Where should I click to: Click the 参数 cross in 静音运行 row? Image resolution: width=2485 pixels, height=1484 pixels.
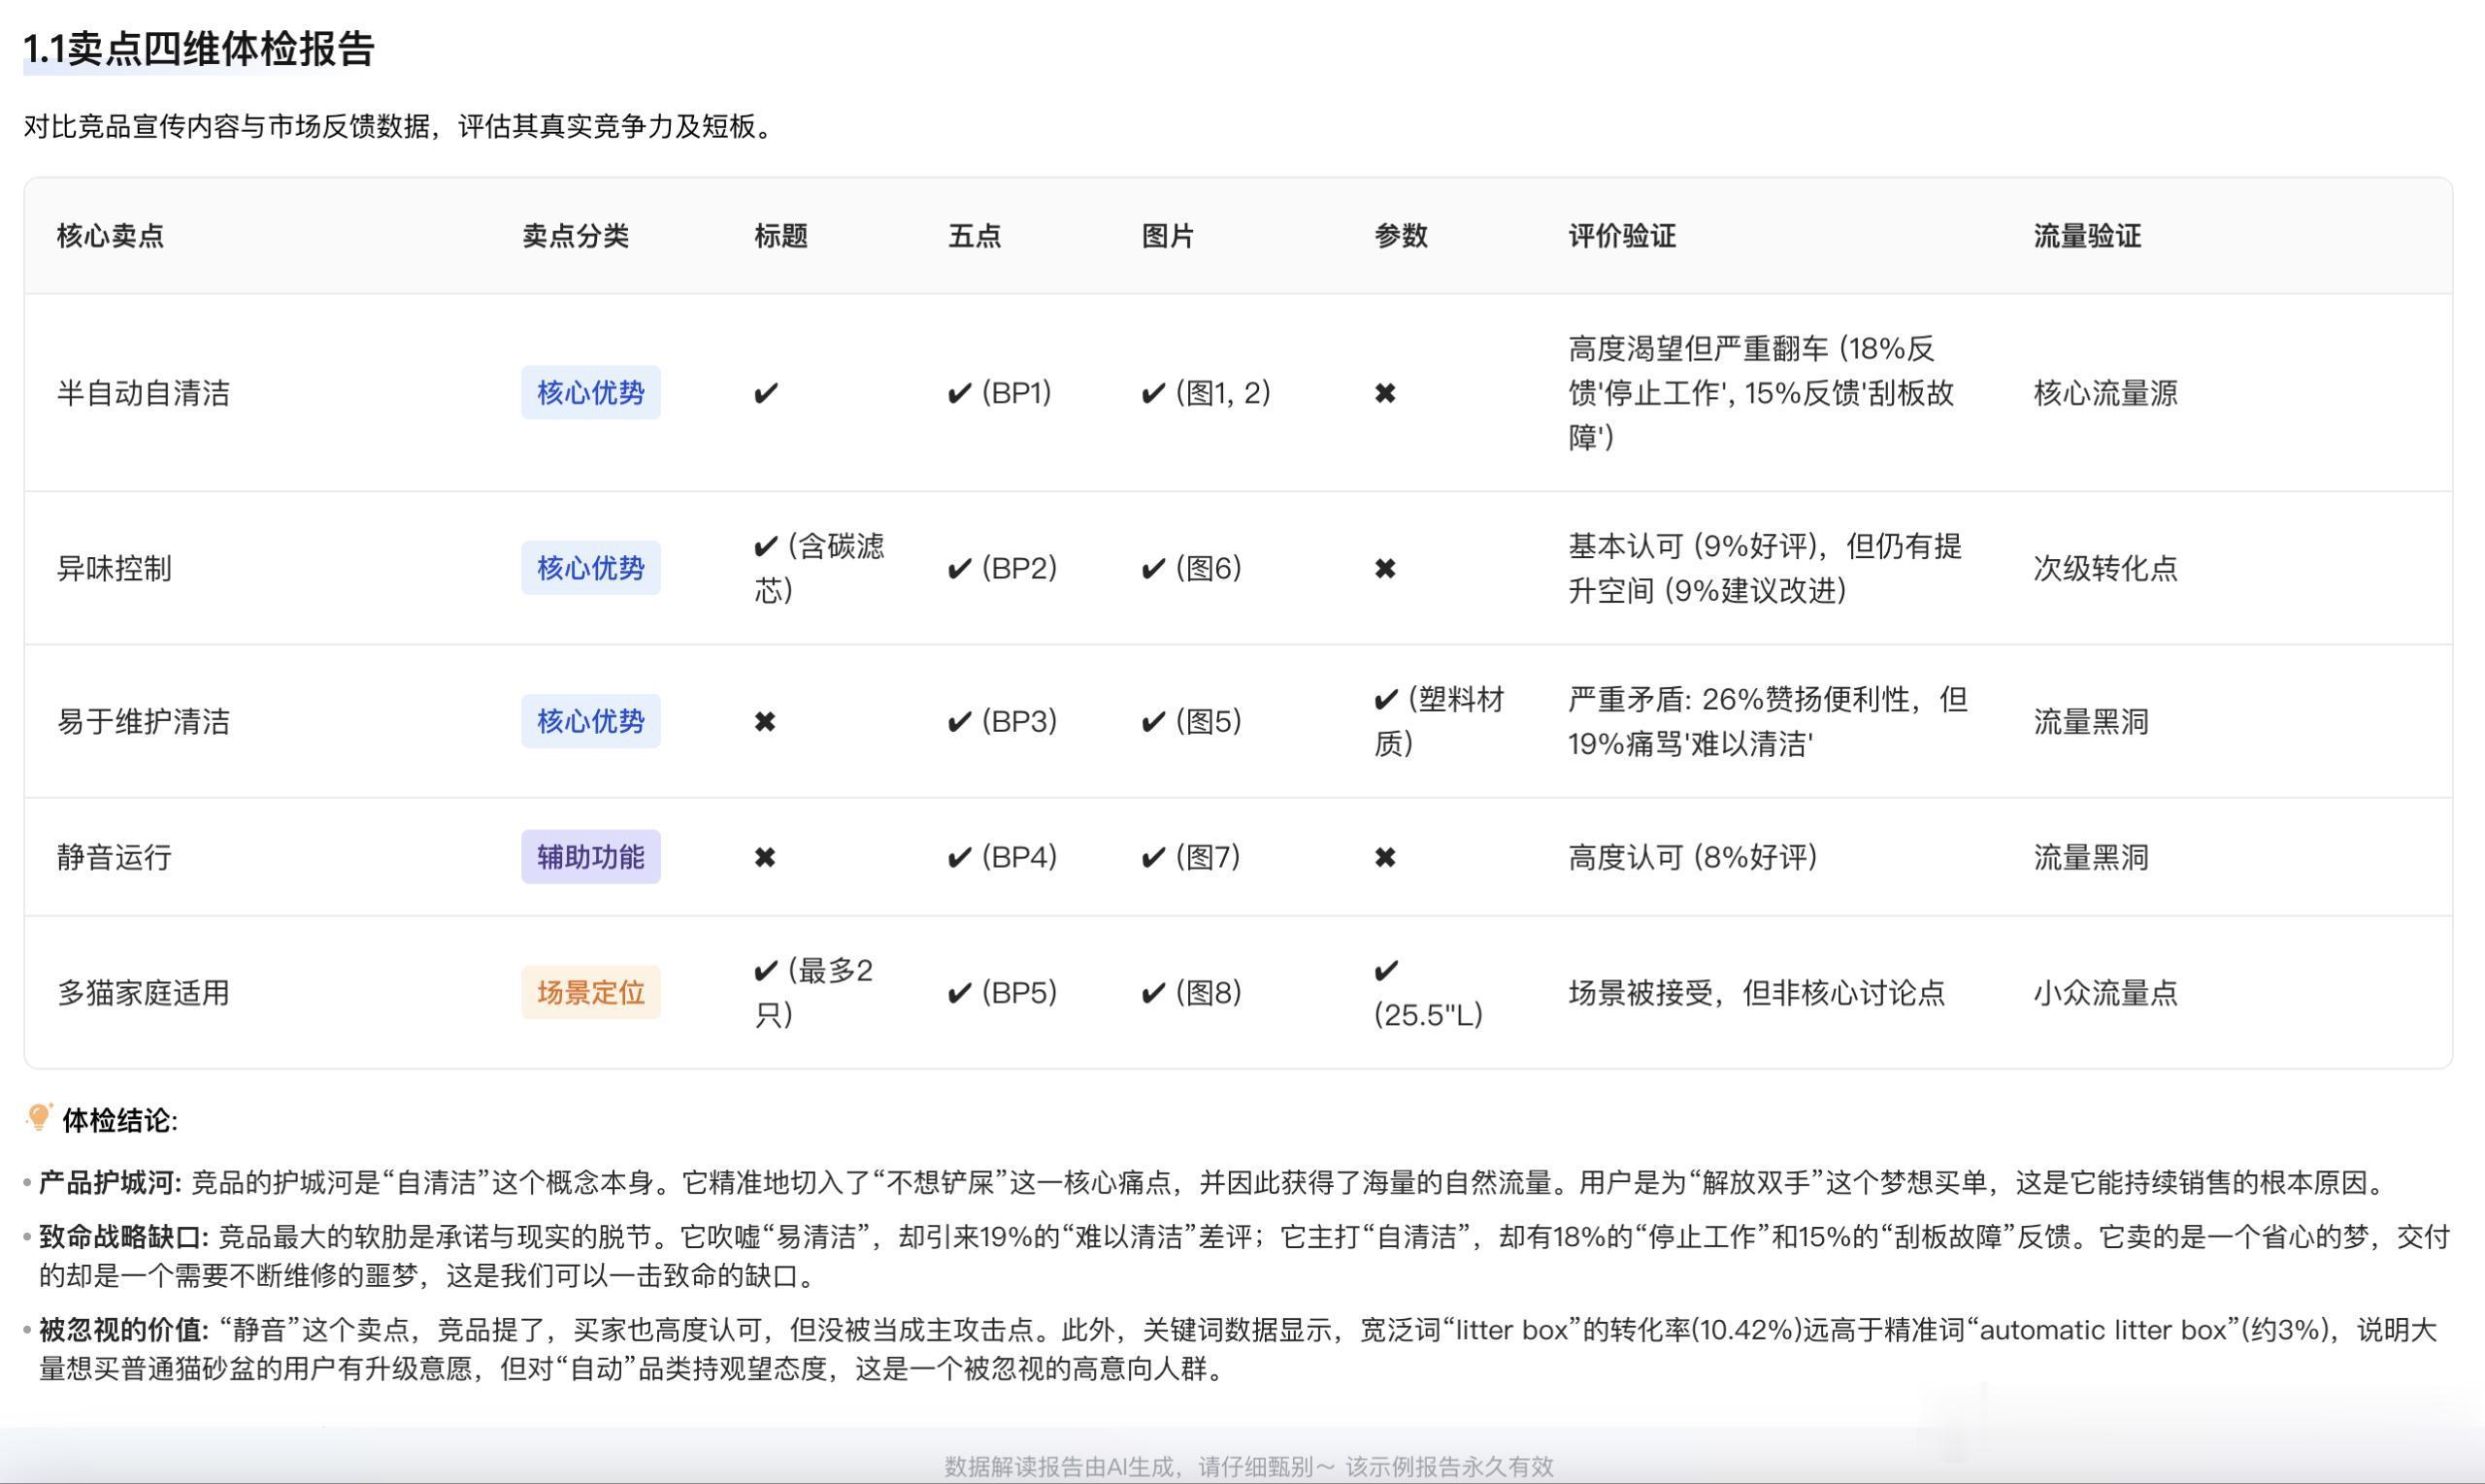pyautogui.click(x=1385, y=857)
